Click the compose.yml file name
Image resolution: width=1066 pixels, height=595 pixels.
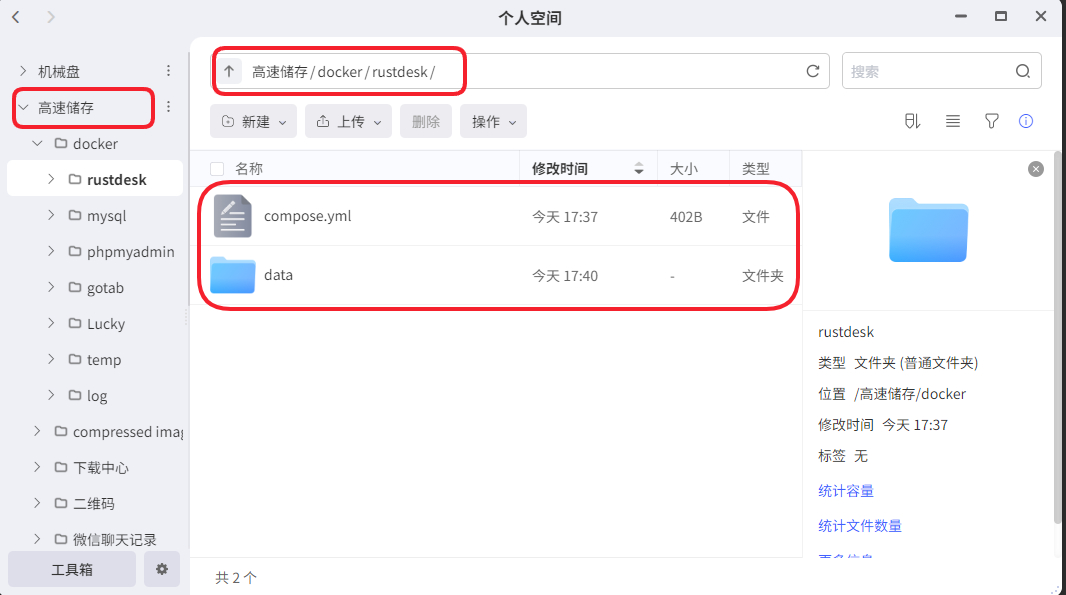[308, 216]
